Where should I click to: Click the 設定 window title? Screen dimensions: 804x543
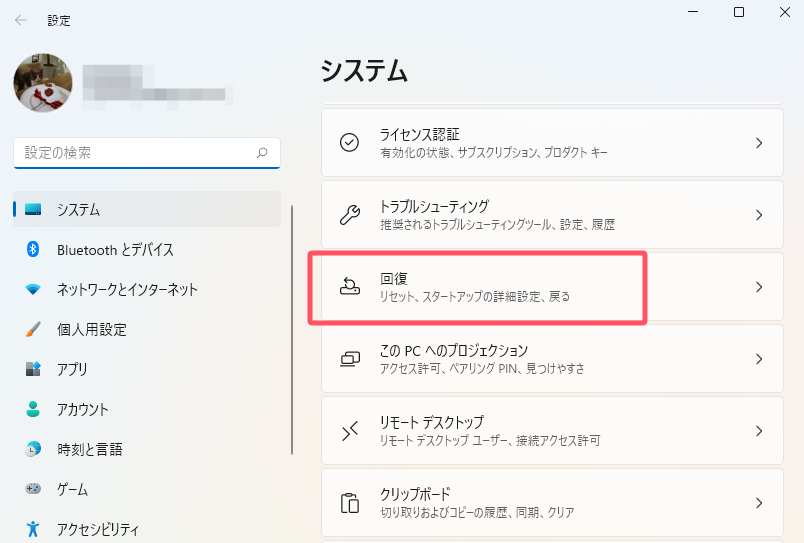pyautogui.click(x=59, y=21)
